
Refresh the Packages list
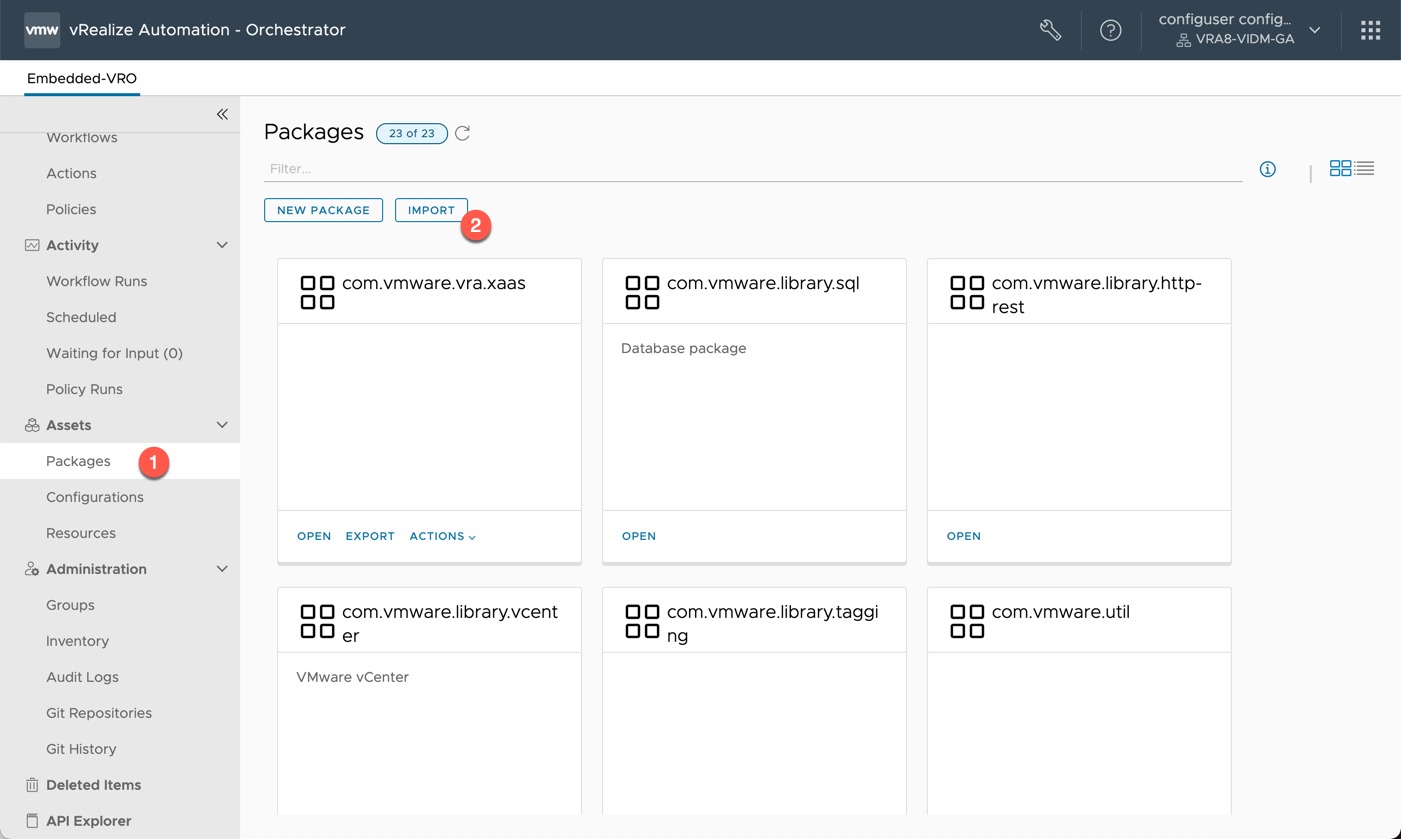(x=462, y=133)
